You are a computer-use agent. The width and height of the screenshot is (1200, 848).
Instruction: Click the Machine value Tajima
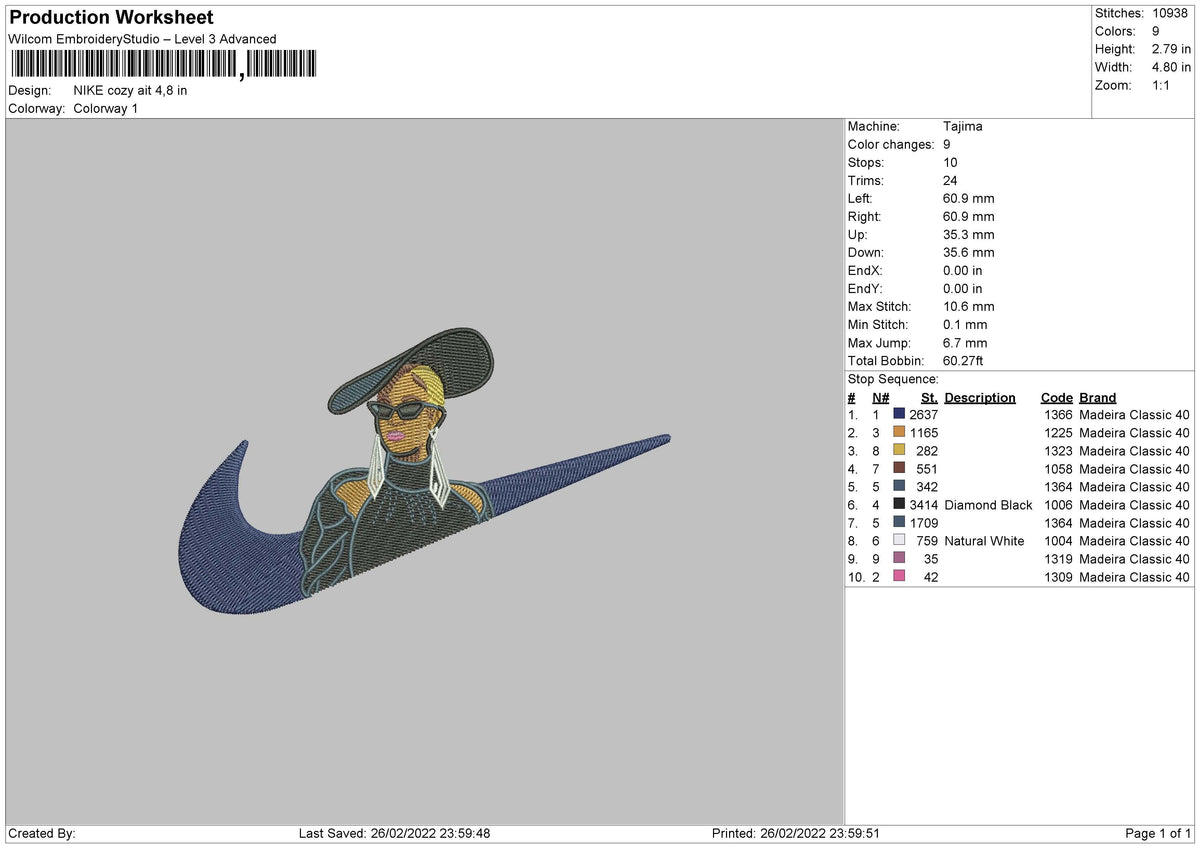[x=962, y=127]
